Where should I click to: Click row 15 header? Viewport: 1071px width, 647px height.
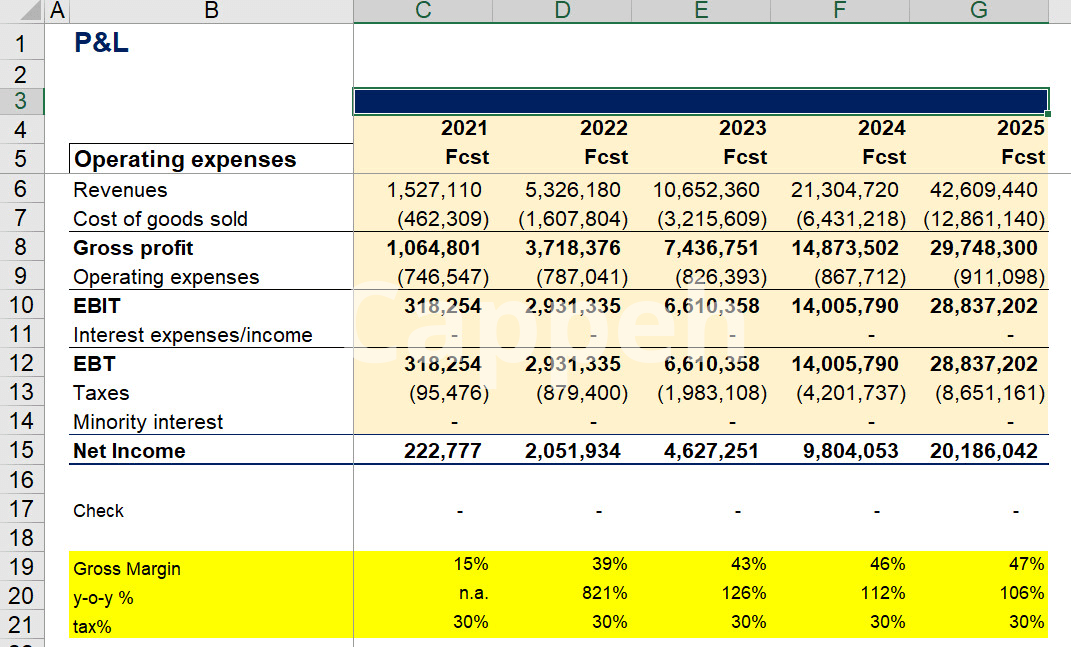pyautogui.click(x=22, y=451)
